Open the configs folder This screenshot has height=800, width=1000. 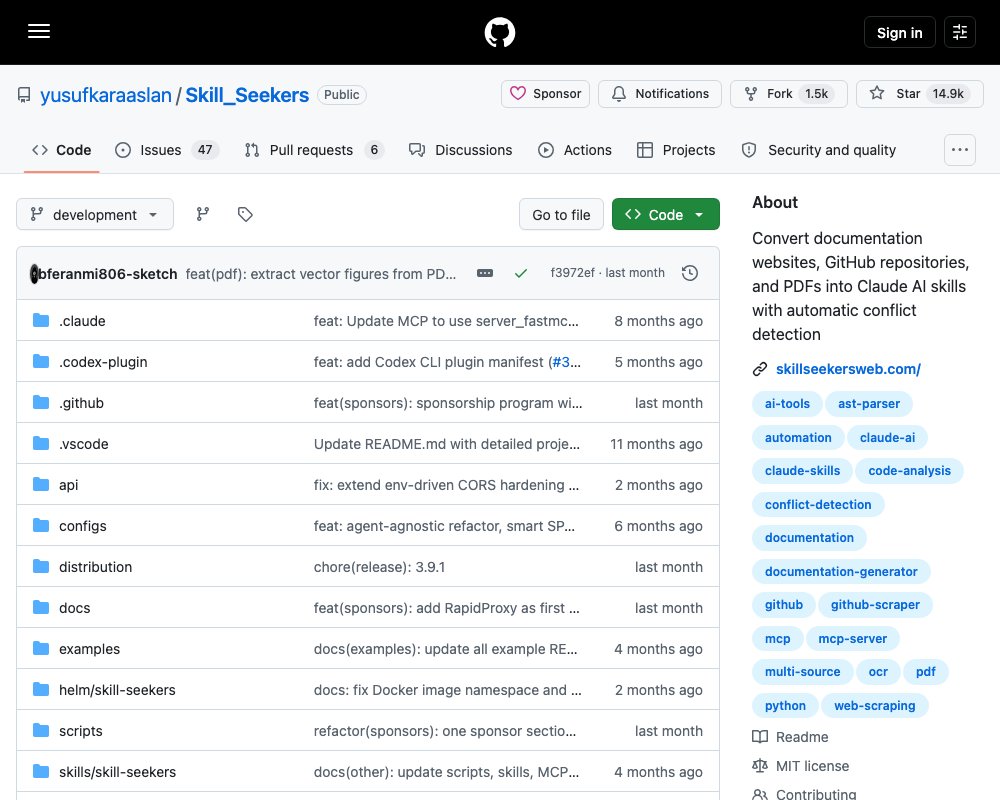point(83,526)
